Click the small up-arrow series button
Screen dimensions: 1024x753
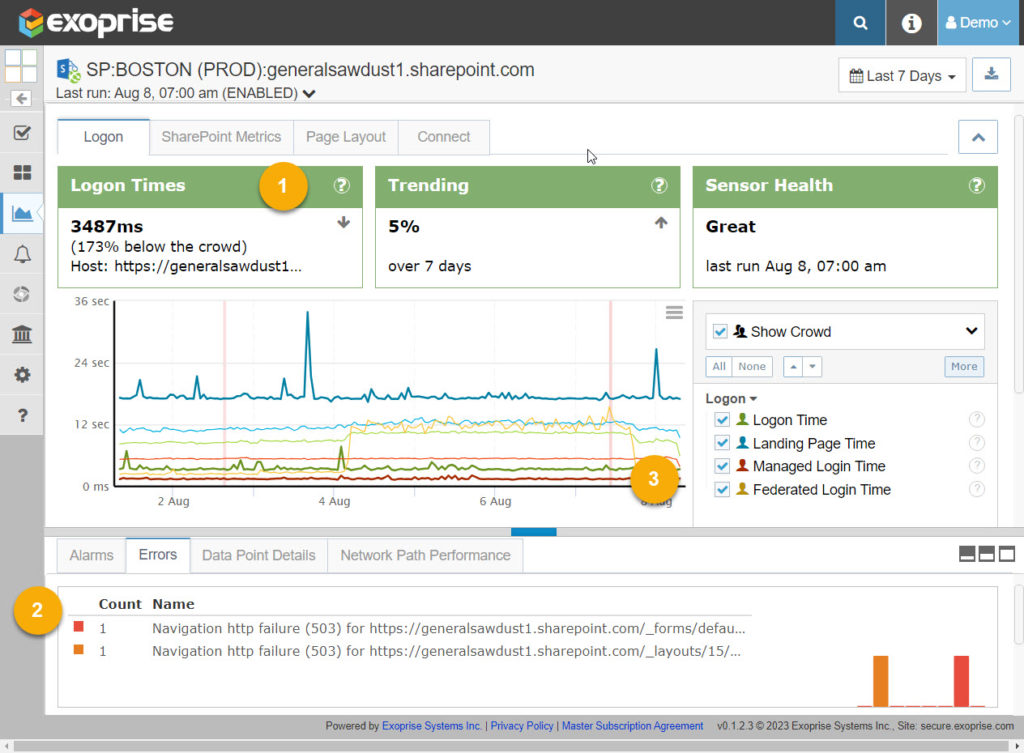[x=793, y=367]
